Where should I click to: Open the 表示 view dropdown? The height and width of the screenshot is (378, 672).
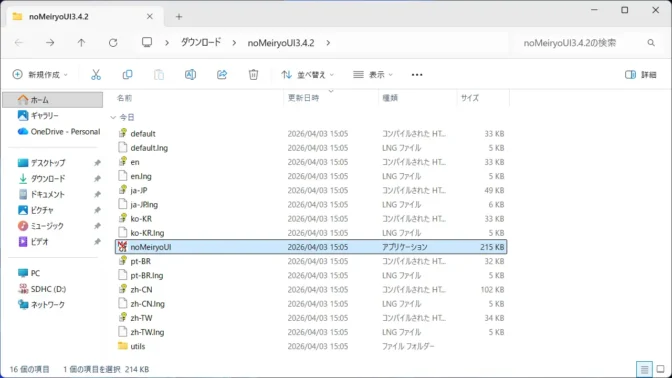pyautogui.click(x=372, y=75)
